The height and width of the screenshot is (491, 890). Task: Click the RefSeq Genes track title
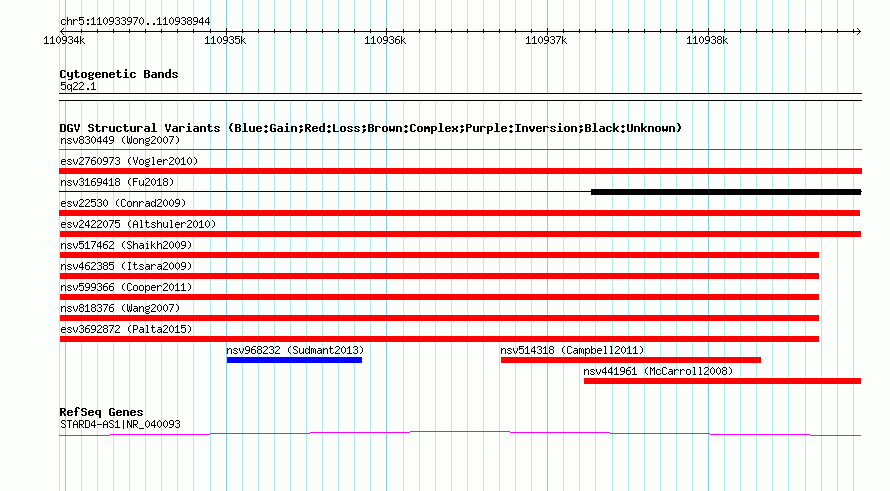pos(101,412)
